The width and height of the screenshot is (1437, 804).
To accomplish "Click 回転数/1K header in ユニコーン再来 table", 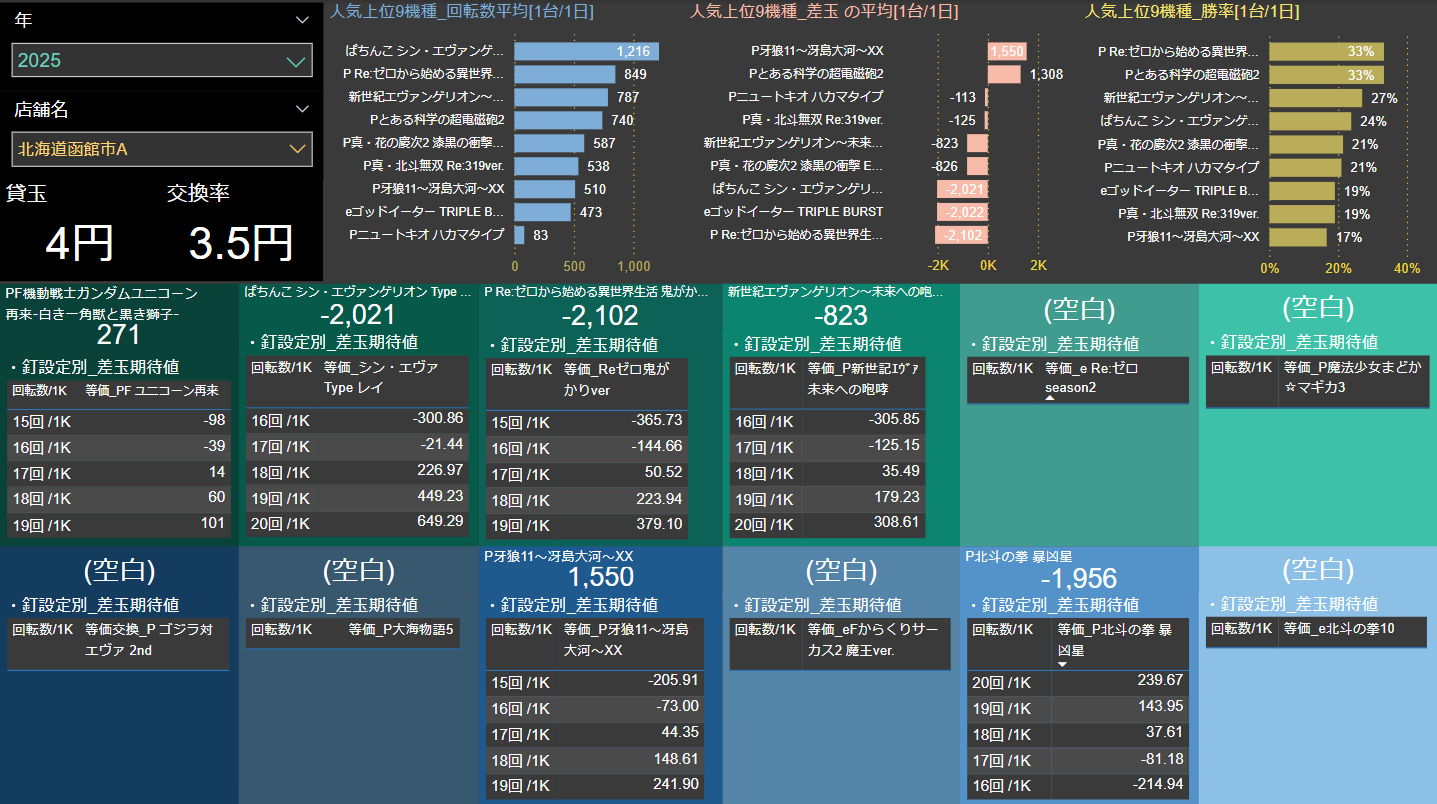I will click(x=41, y=391).
